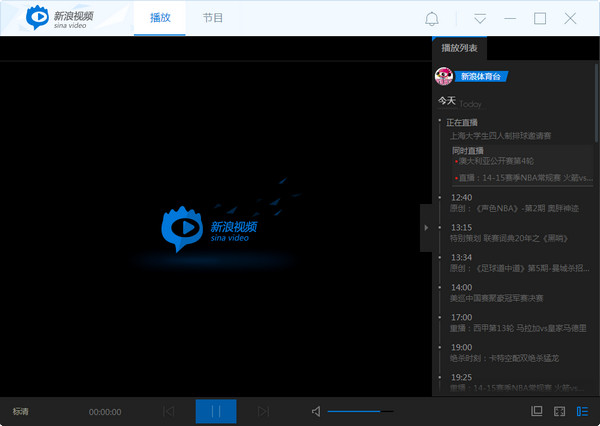The image size is (600, 426).
Task: Open 澳大利亚公开赛第4轮 live stream
Action: click(496, 160)
